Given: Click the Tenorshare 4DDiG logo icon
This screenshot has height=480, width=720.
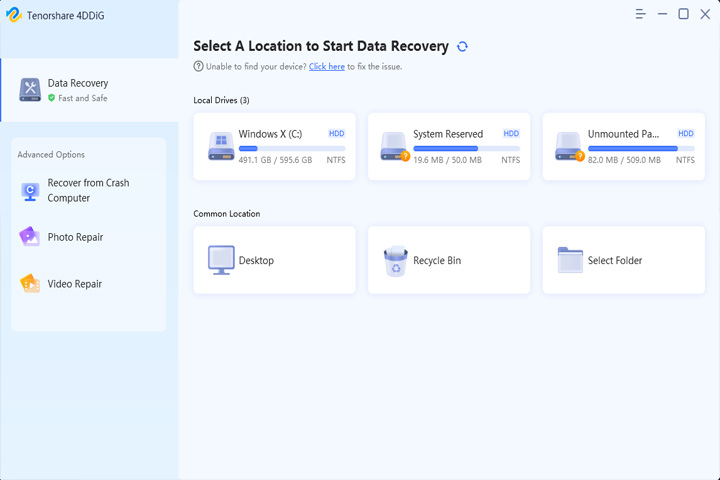Looking at the screenshot, I should 14,15.
